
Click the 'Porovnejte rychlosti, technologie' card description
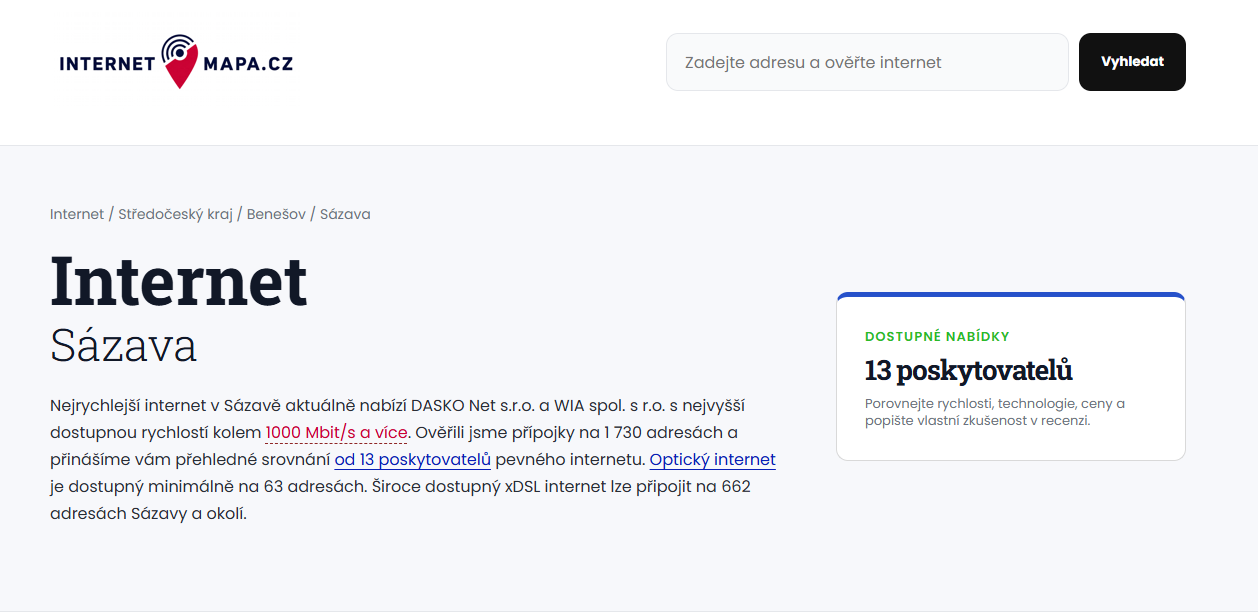[x=995, y=412]
